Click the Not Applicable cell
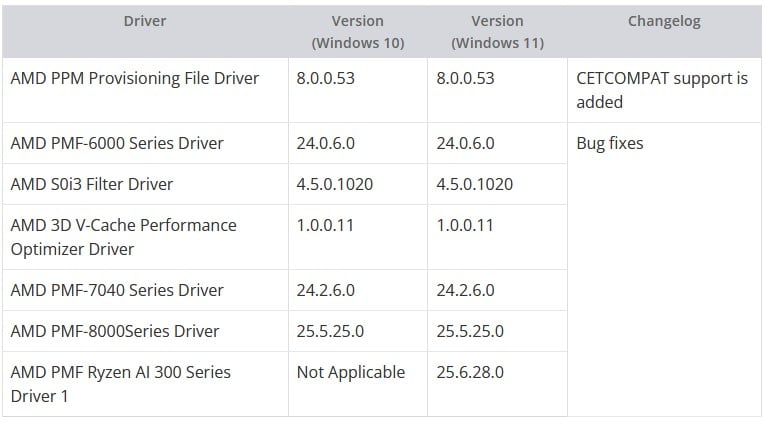This screenshot has height=424, width=766. click(x=351, y=372)
